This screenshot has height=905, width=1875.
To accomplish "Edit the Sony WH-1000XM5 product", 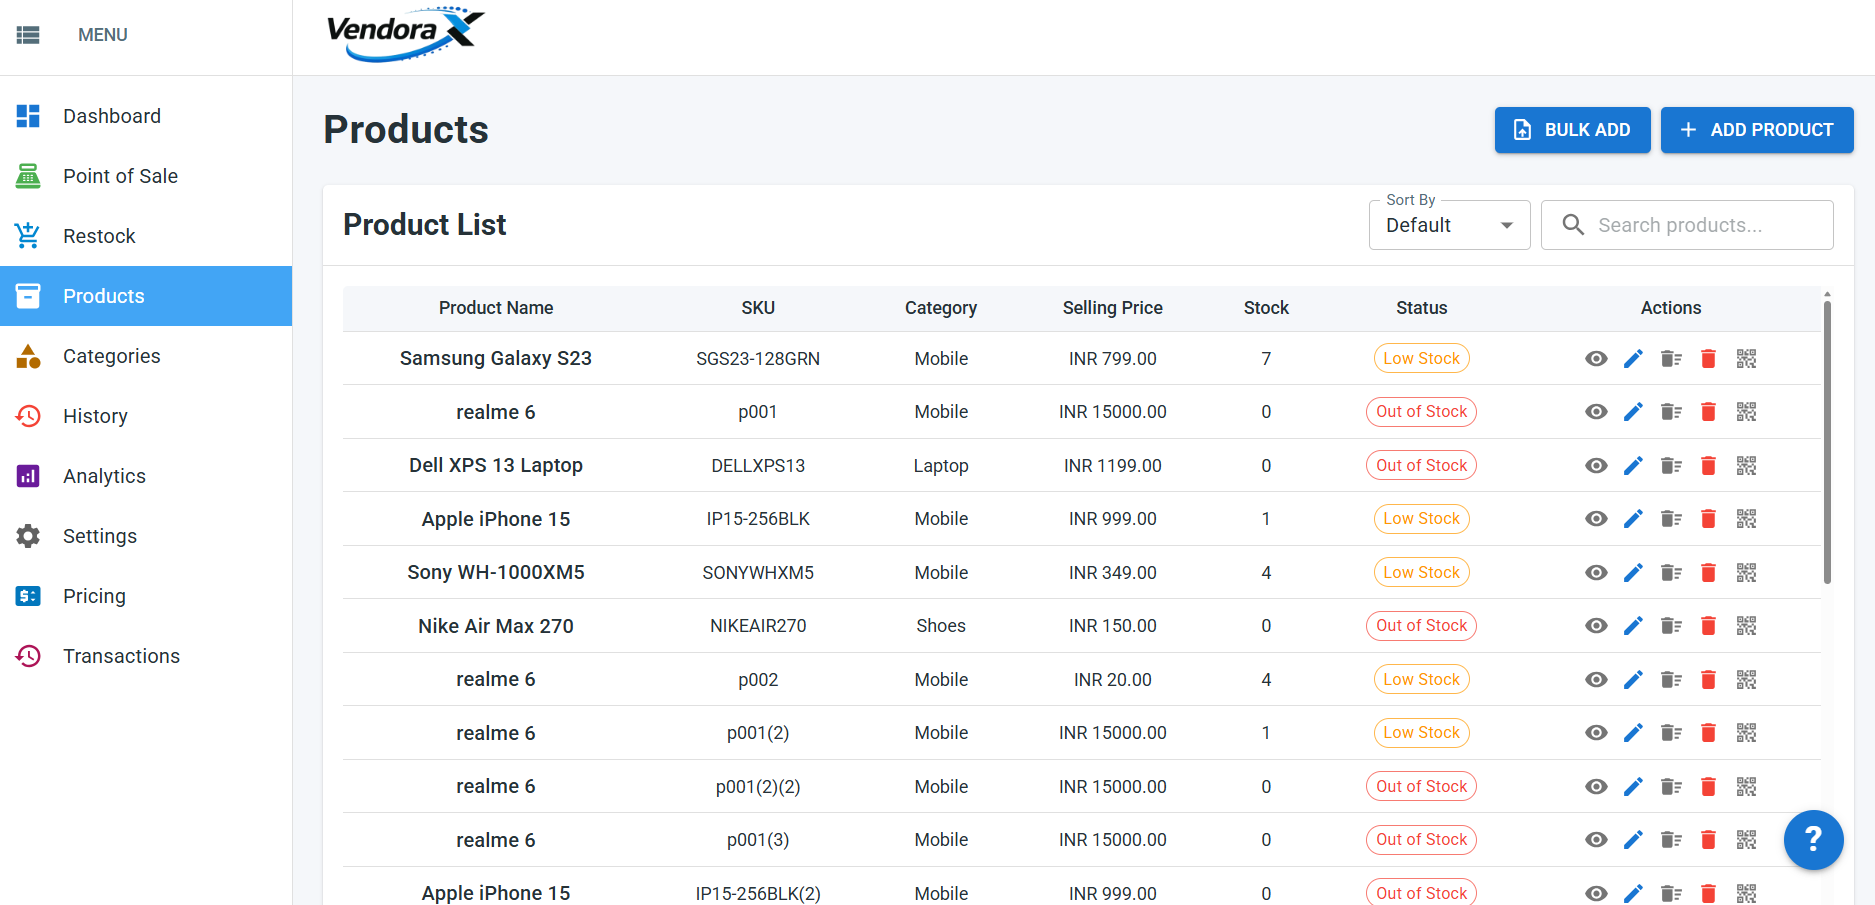I will coord(1633,573).
